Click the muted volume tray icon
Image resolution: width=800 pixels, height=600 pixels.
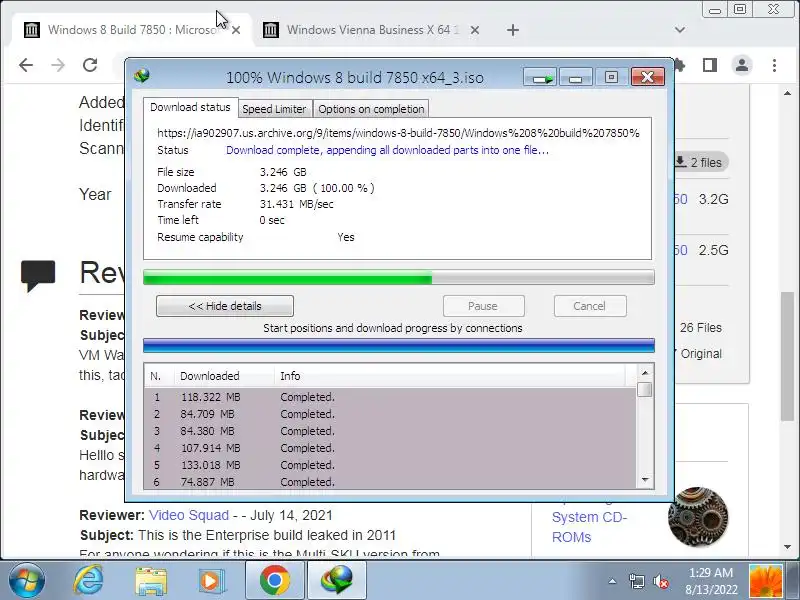tap(661, 581)
